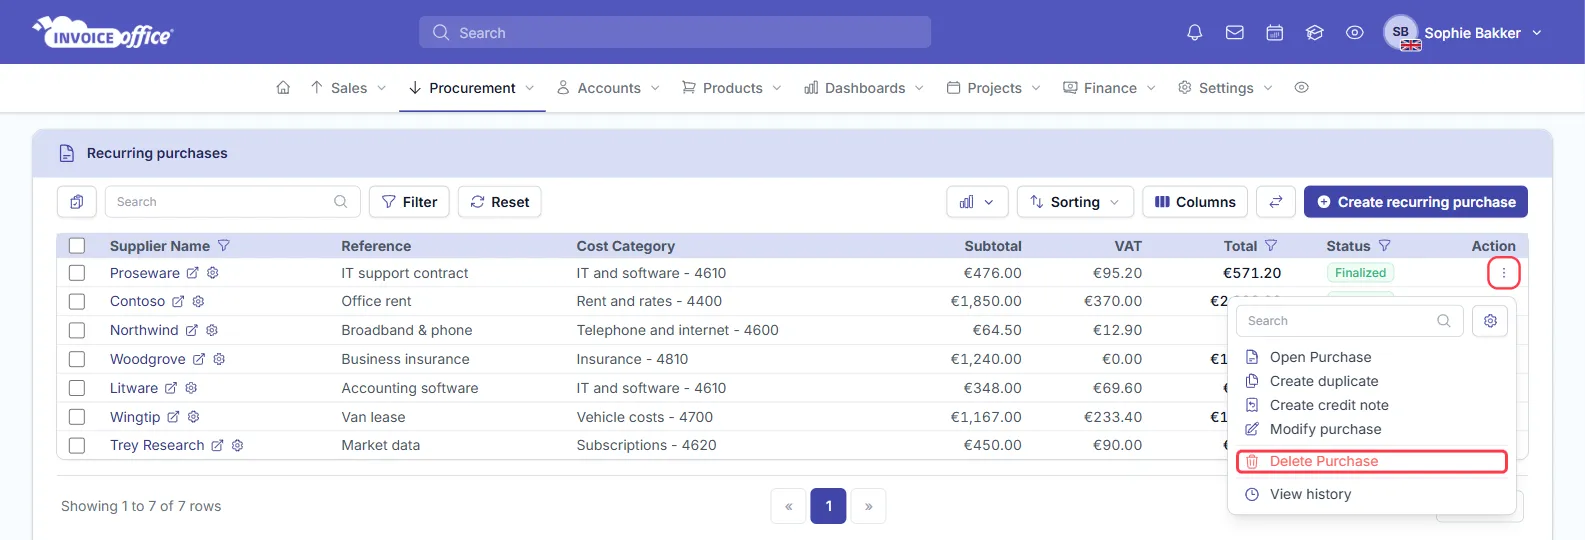Open Proseware supplier external link icon
Viewport: 1585px width, 540px height.
[193, 273]
